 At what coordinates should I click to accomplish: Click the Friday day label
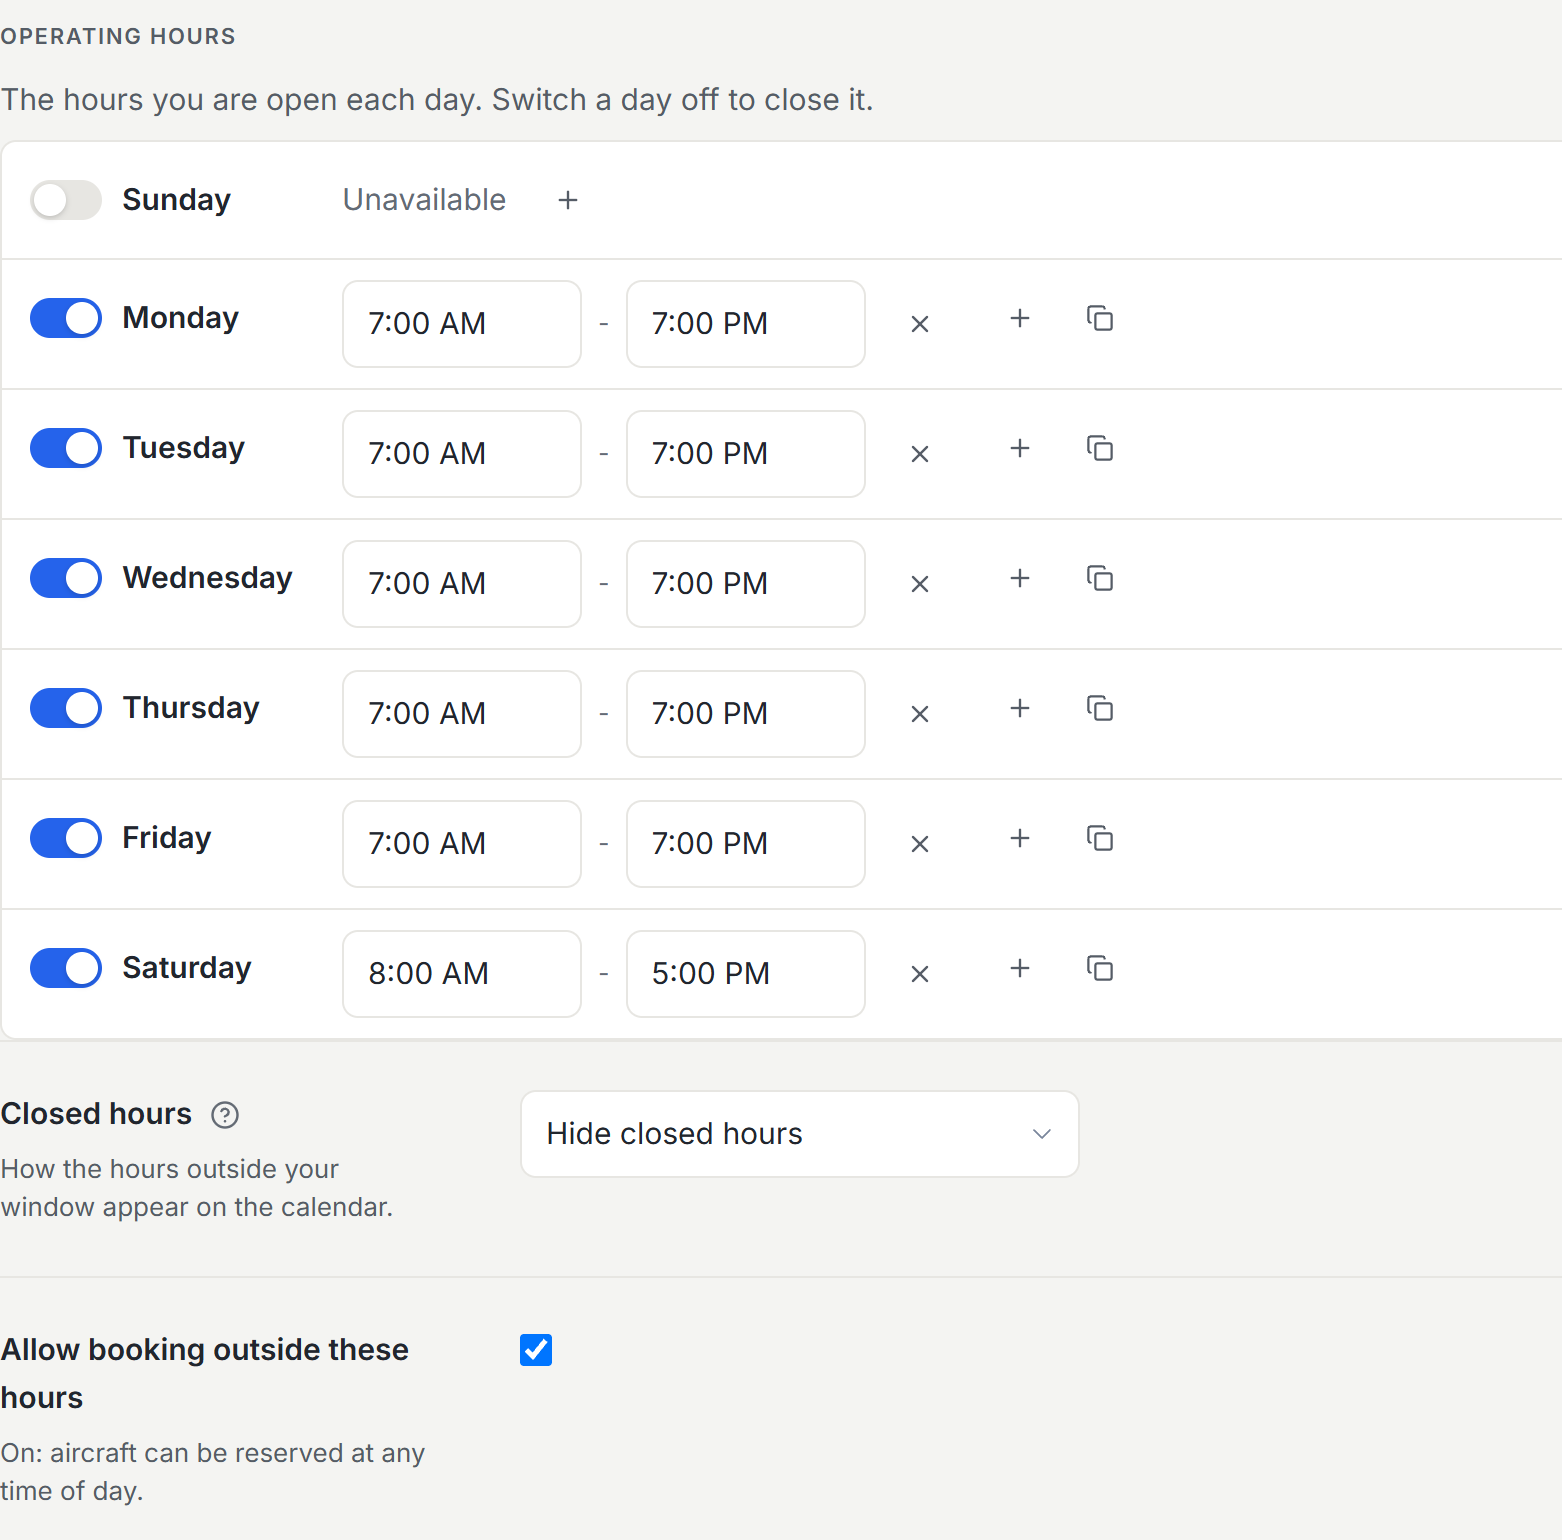(166, 838)
